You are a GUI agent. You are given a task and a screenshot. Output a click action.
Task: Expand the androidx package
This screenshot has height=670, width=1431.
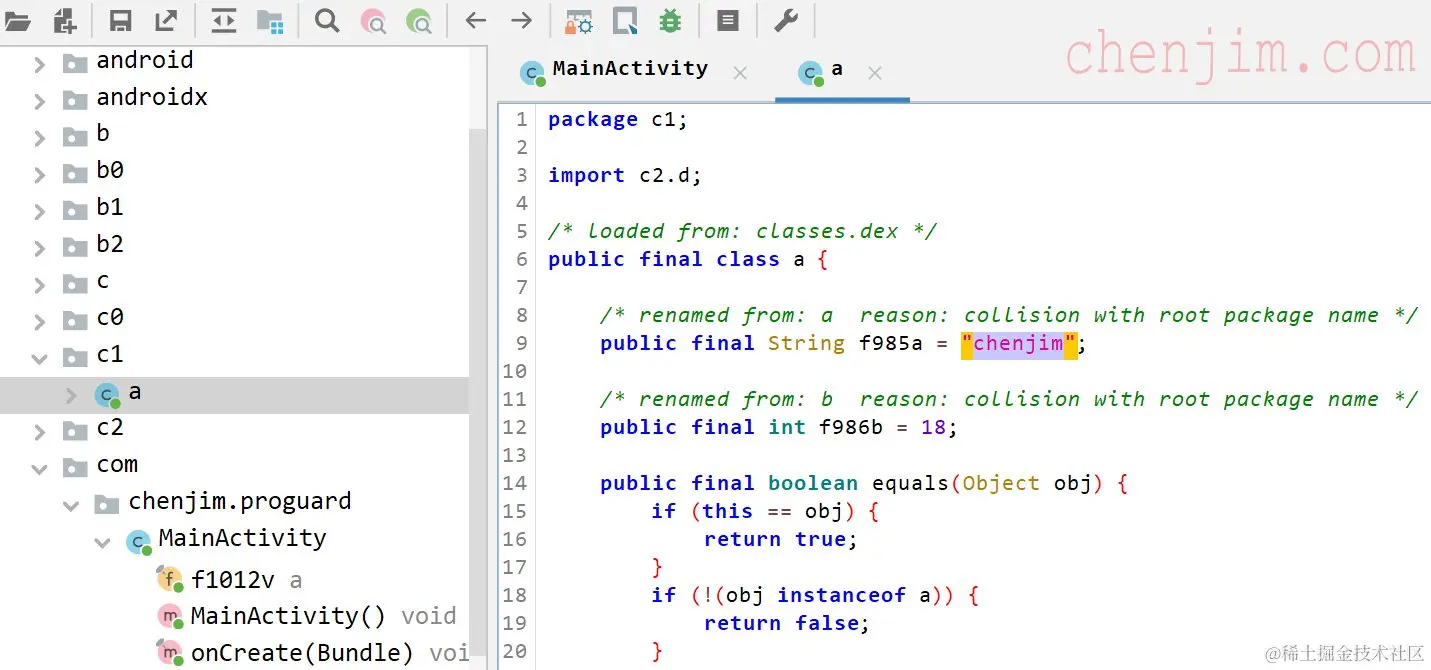(40, 101)
